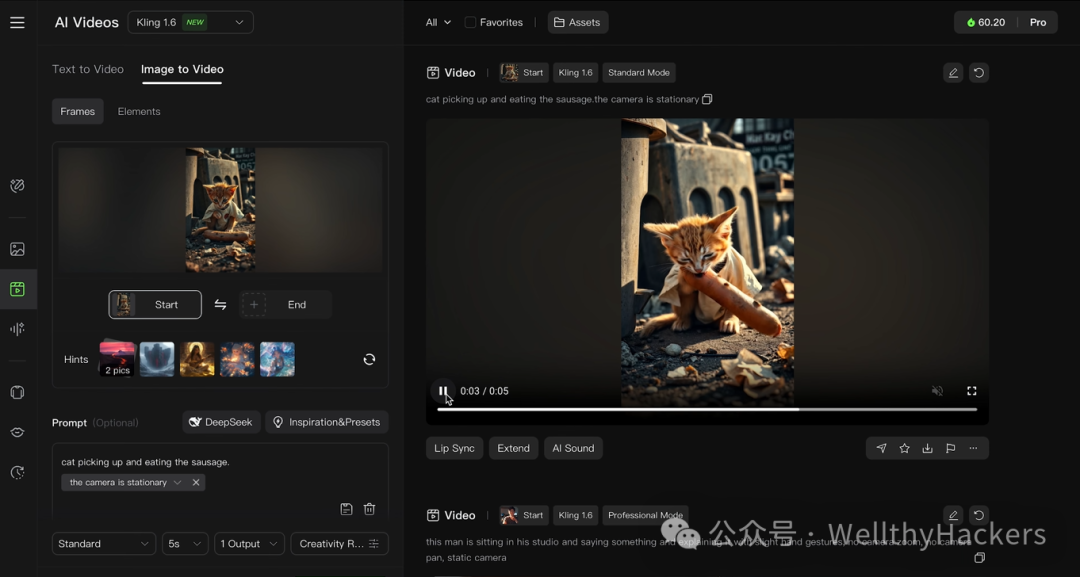1080x577 pixels.
Task: Regenerate the first video
Action: coord(979,72)
